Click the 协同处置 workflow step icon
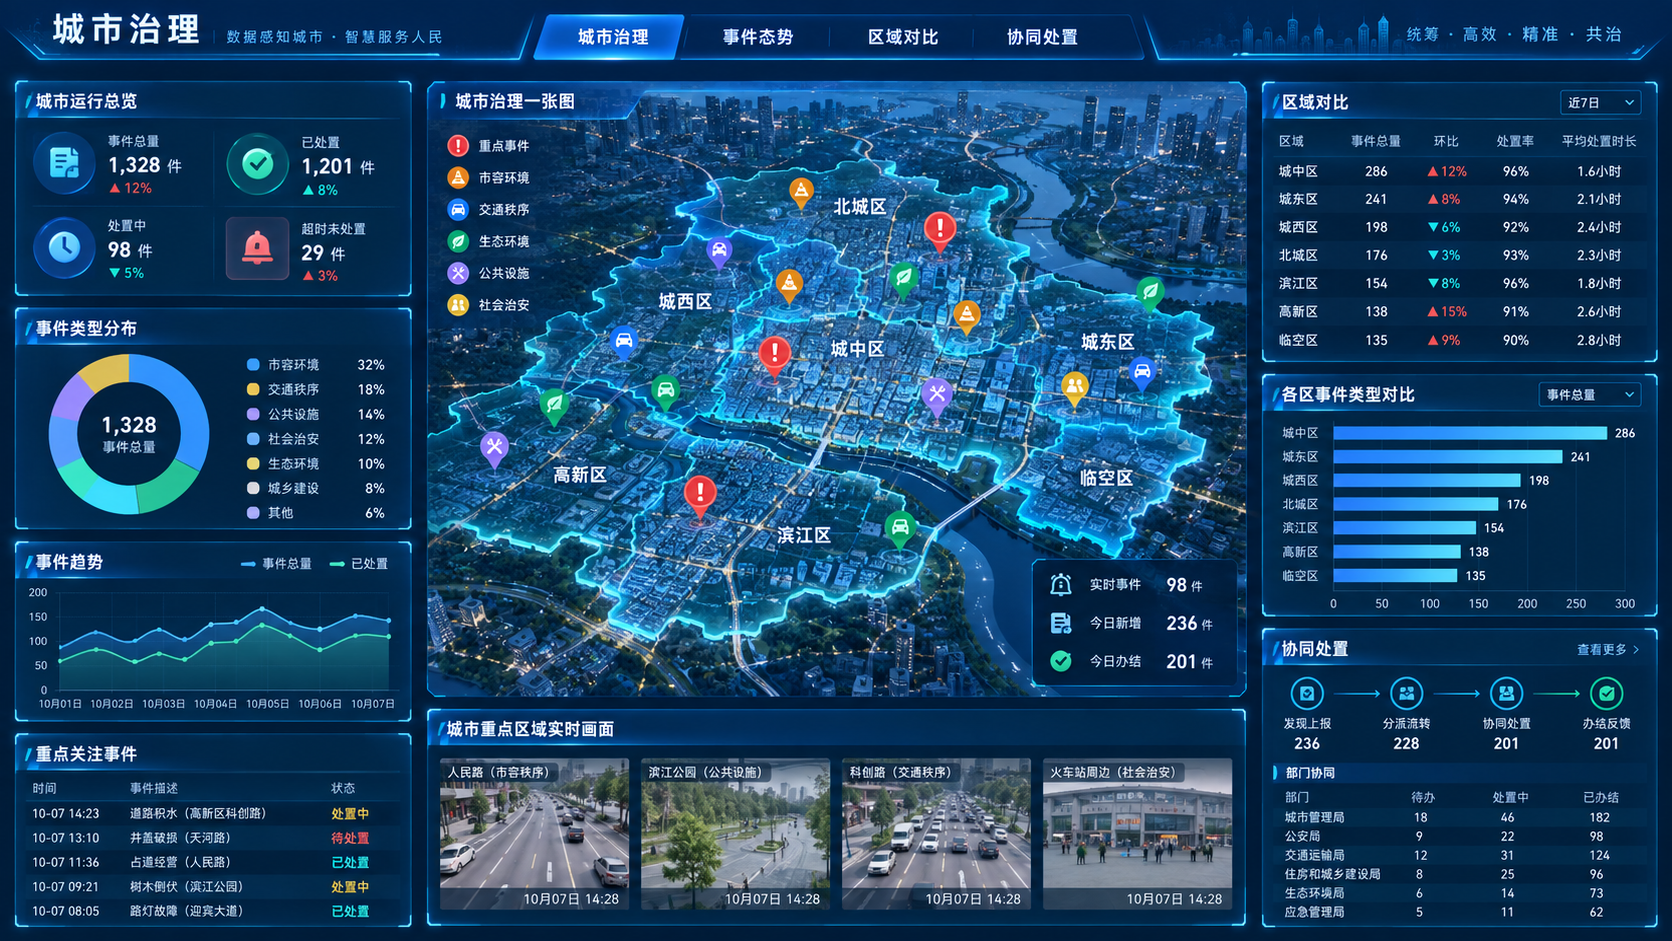The height and width of the screenshot is (941, 1672). point(1506,693)
